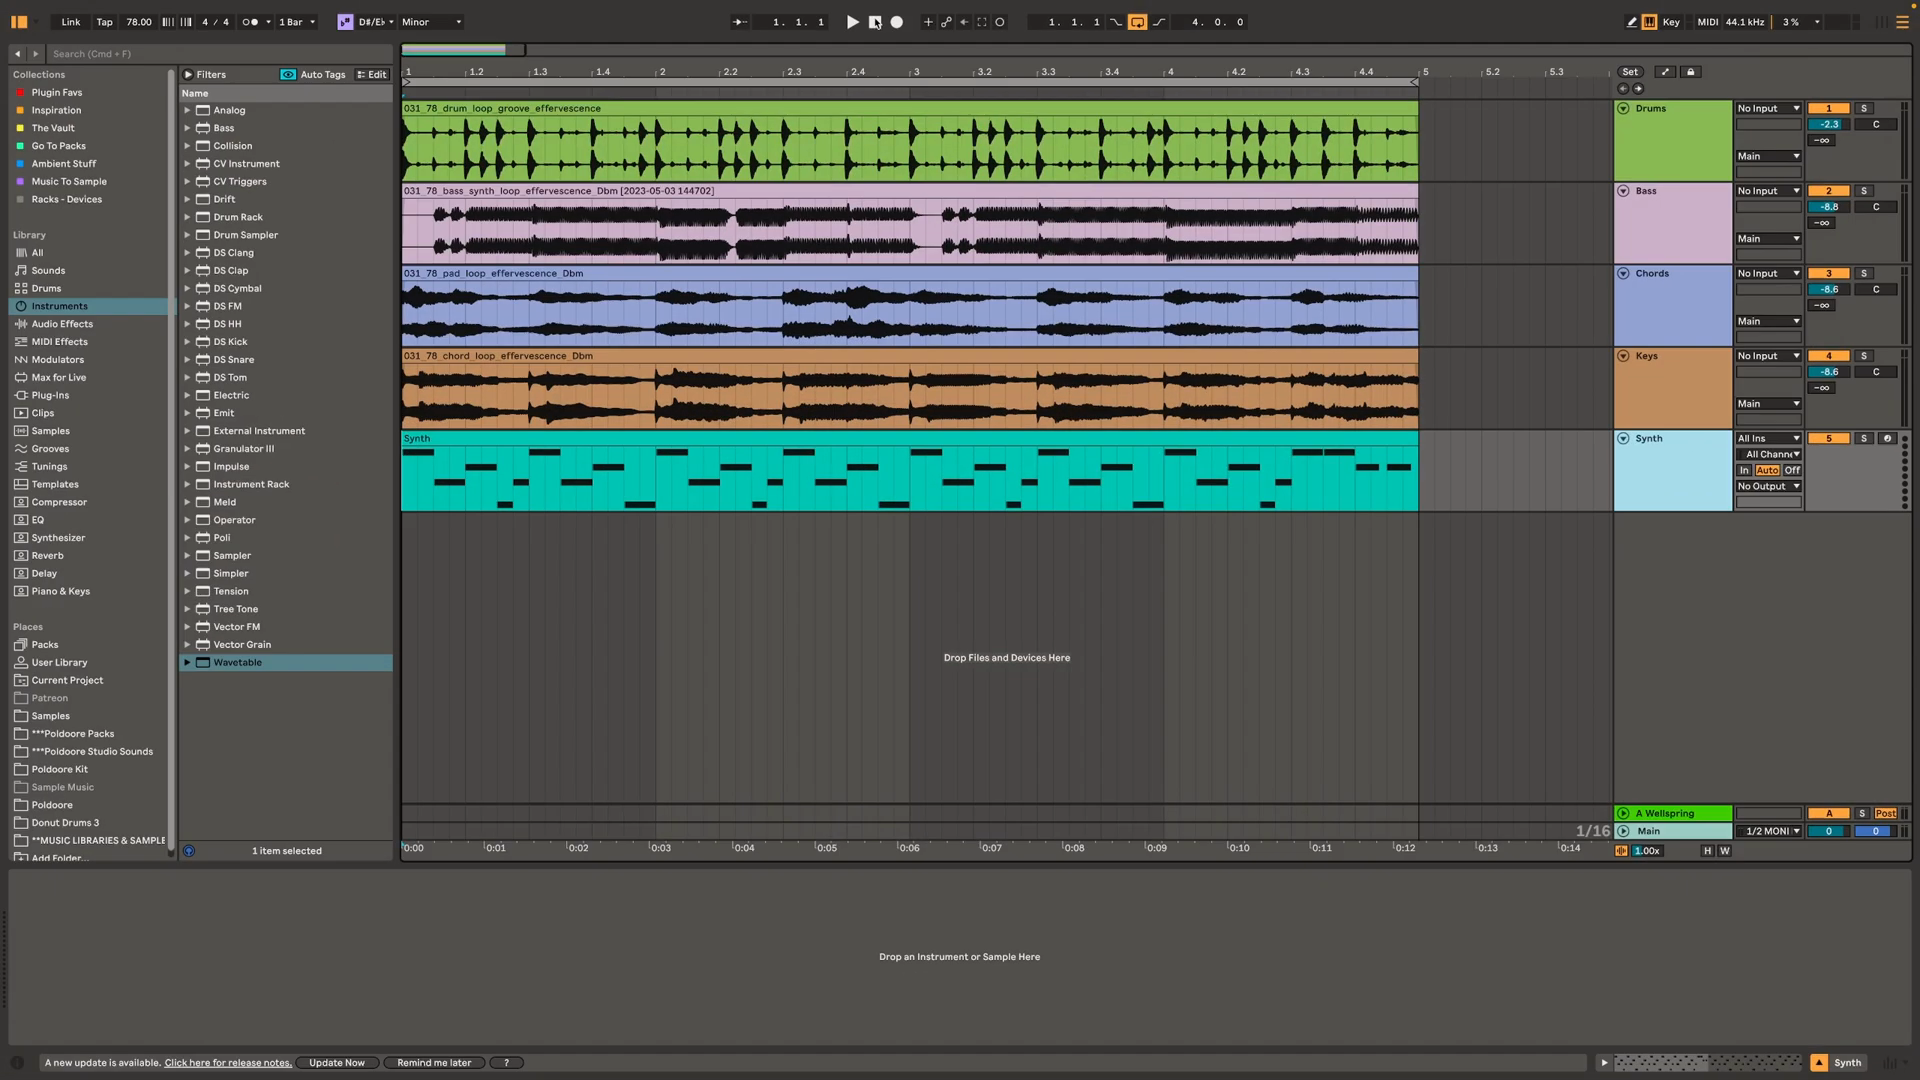Open the Drums input type dropdown

tap(1767, 108)
